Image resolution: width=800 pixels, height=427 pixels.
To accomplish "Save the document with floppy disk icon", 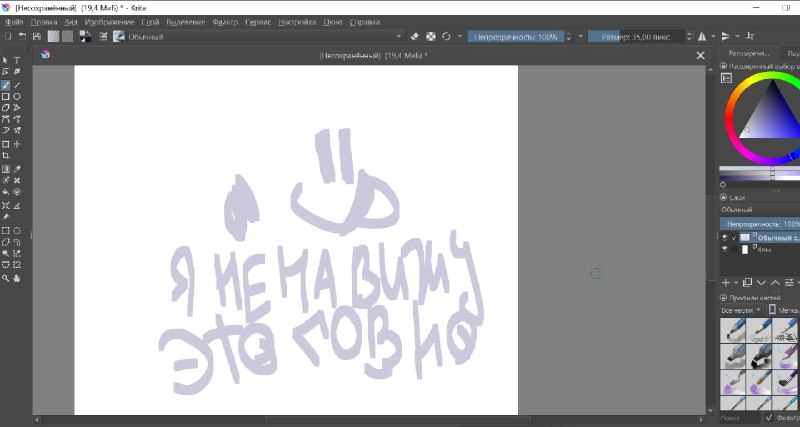I will 37,36.
